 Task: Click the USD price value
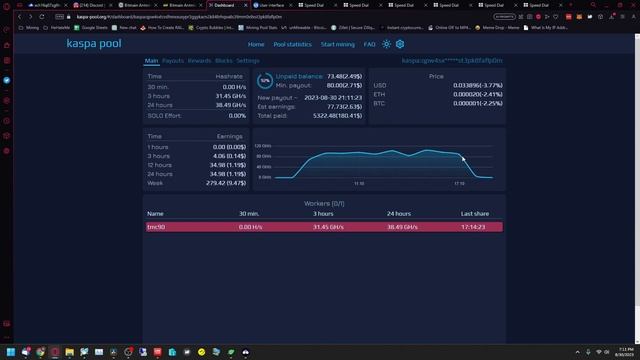tap(478, 85)
